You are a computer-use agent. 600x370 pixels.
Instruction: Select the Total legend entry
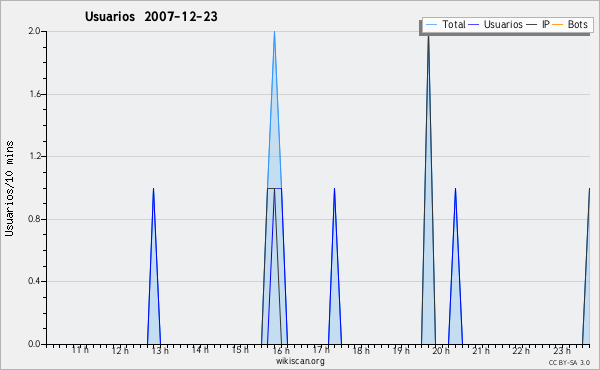(x=445, y=24)
